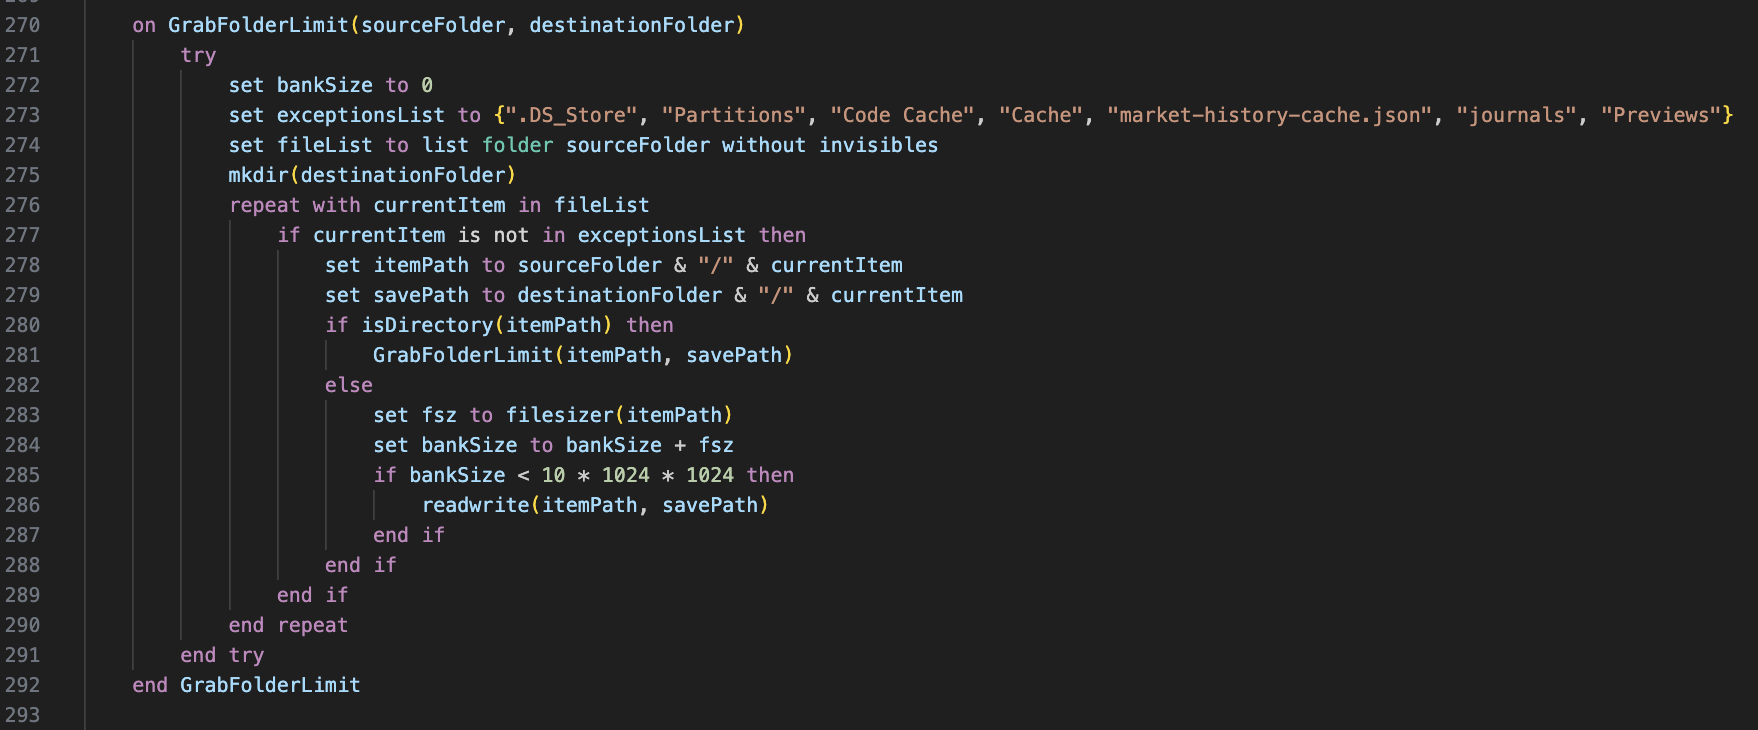Viewport: 1758px width, 730px height.
Task: Select line number 276 in the gutter
Action: point(22,205)
